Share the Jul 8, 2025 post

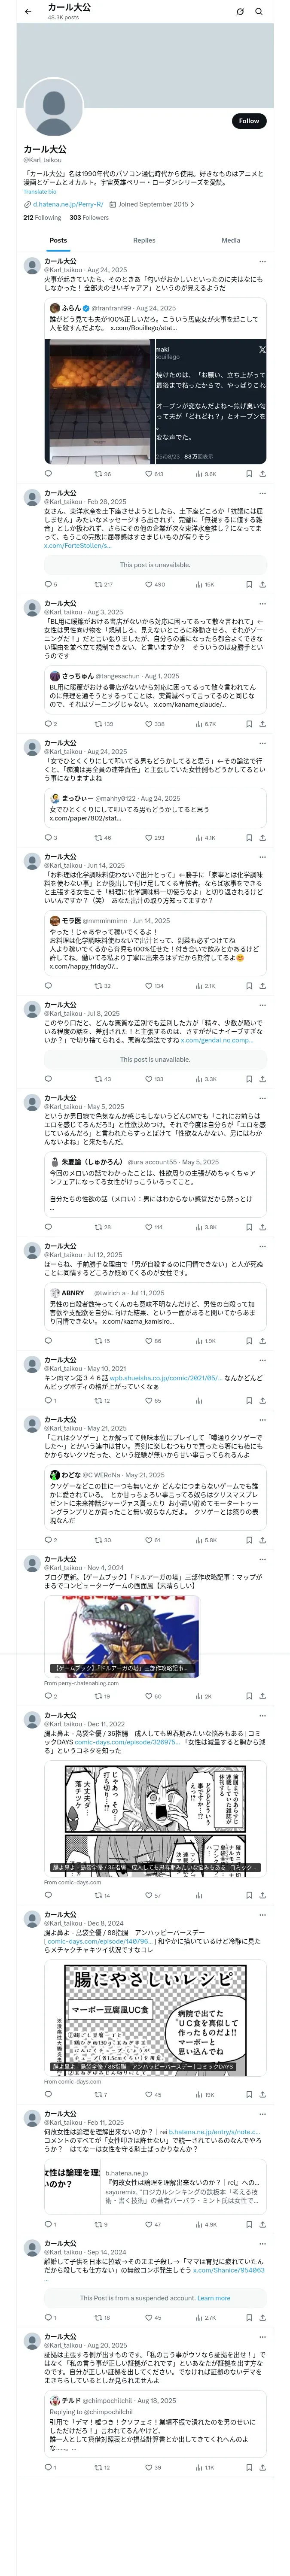[x=263, y=1079]
